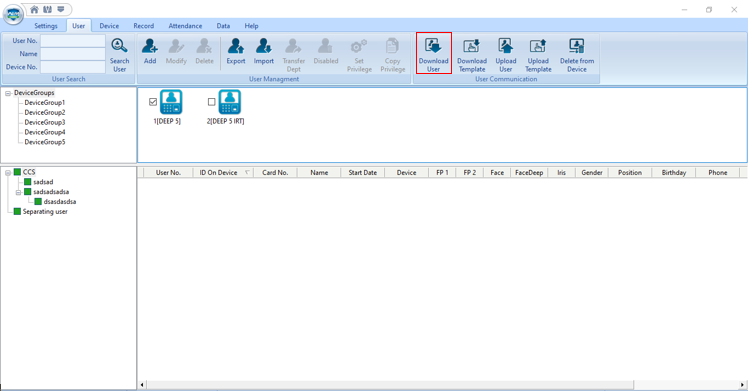
Task: Export users with the Export icon
Action: [x=235, y=46]
